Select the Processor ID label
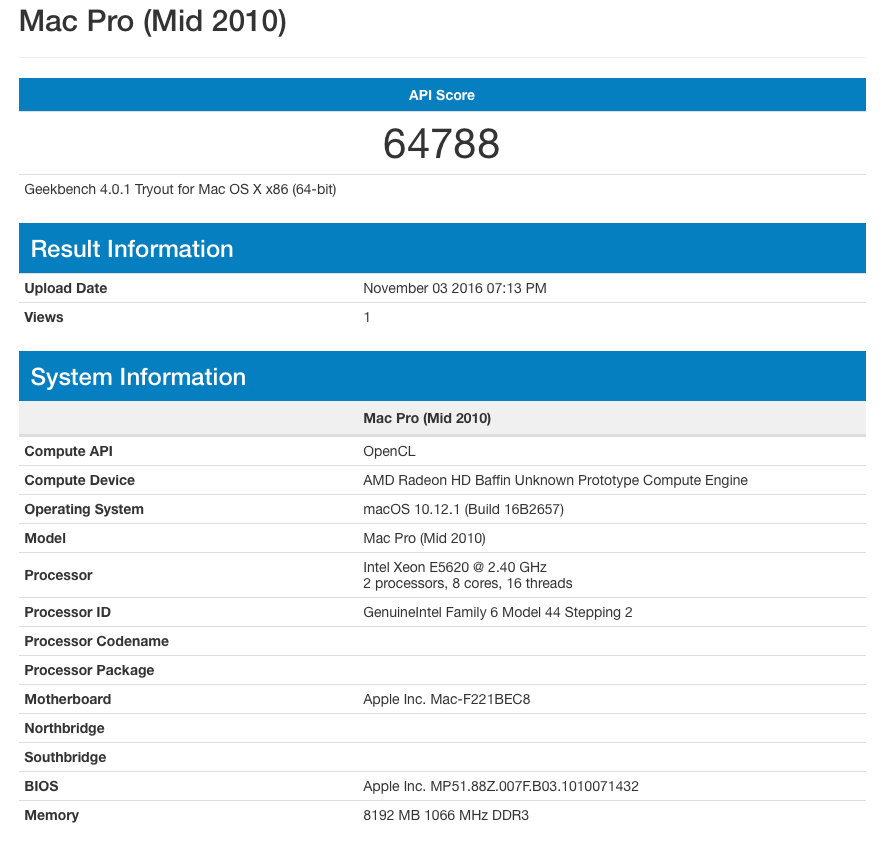The image size is (882, 847). coord(68,612)
